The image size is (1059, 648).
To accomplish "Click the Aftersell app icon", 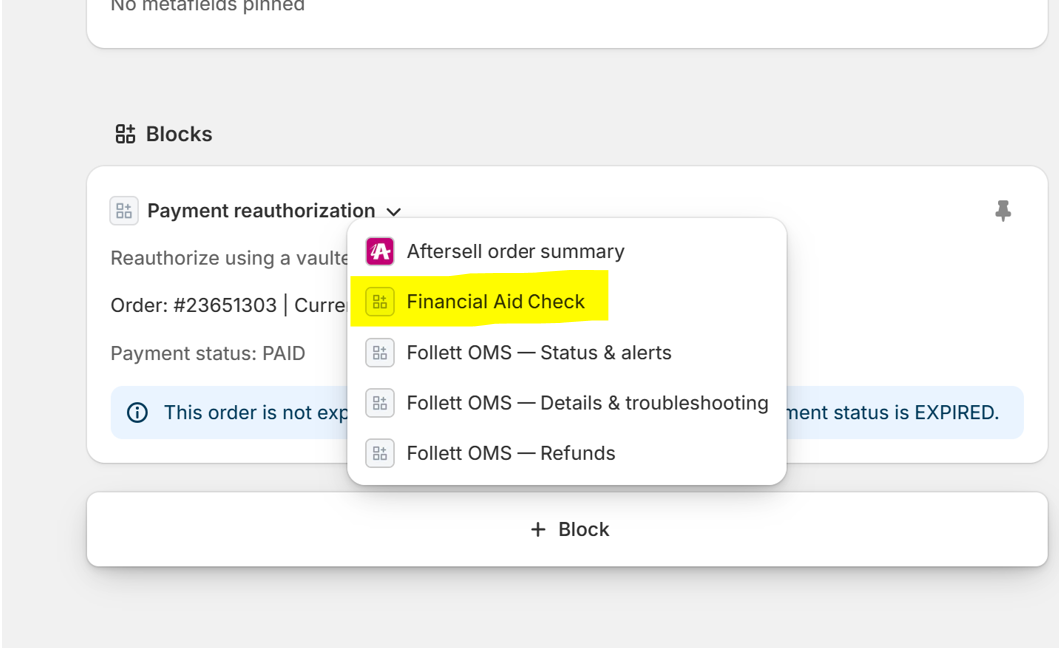I will coord(380,251).
